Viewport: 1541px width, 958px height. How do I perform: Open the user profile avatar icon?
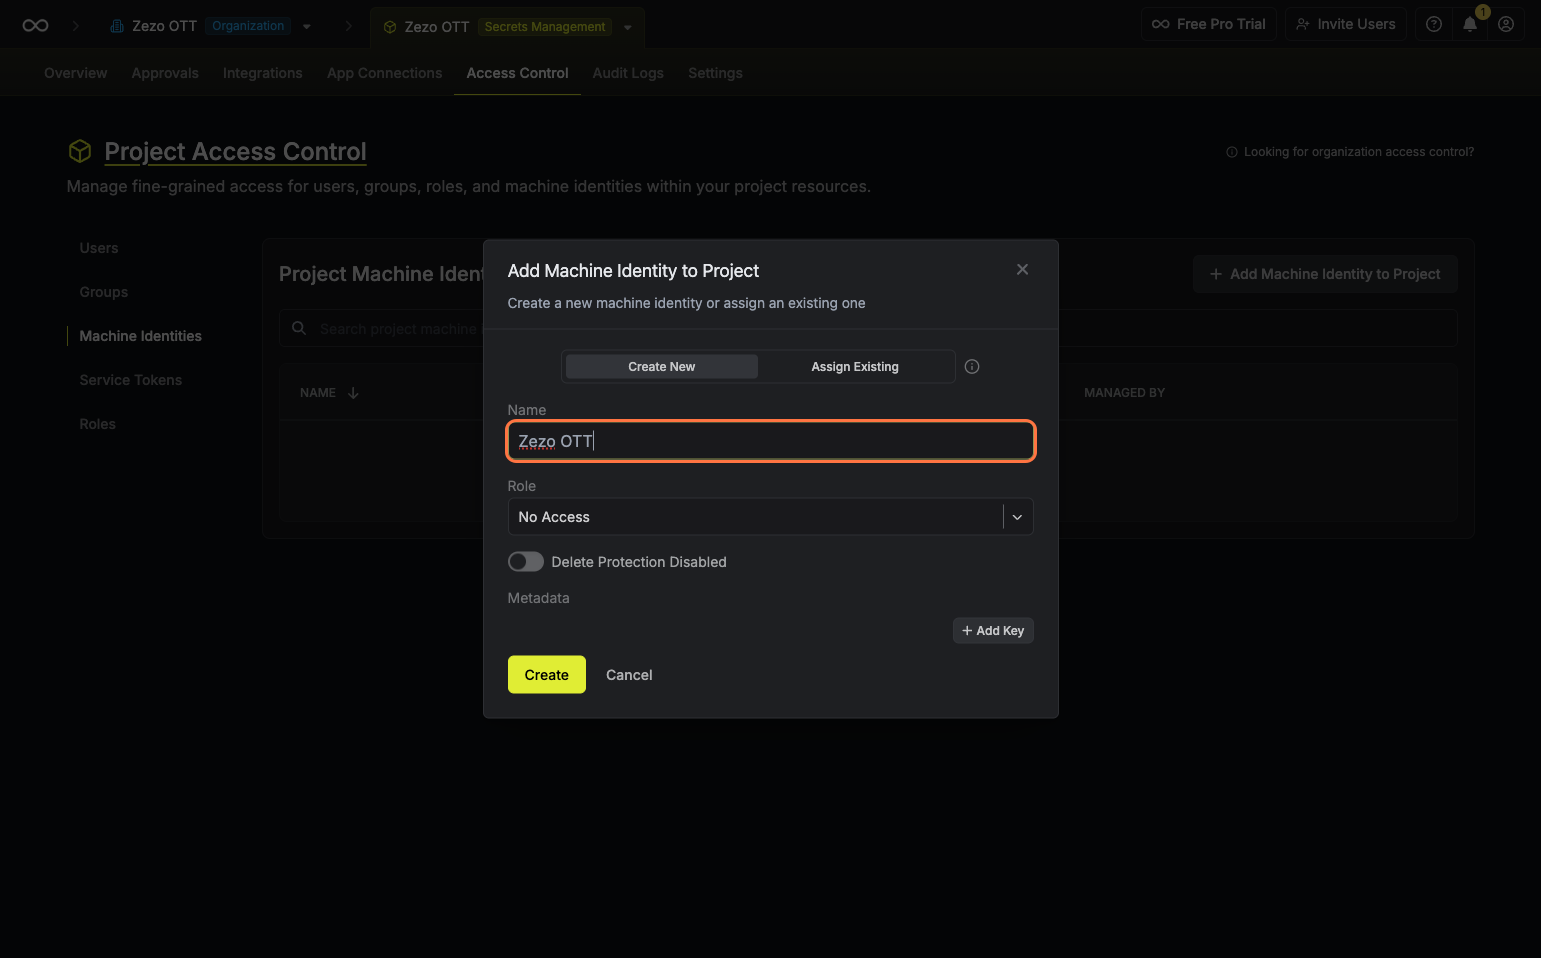[x=1506, y=24]
